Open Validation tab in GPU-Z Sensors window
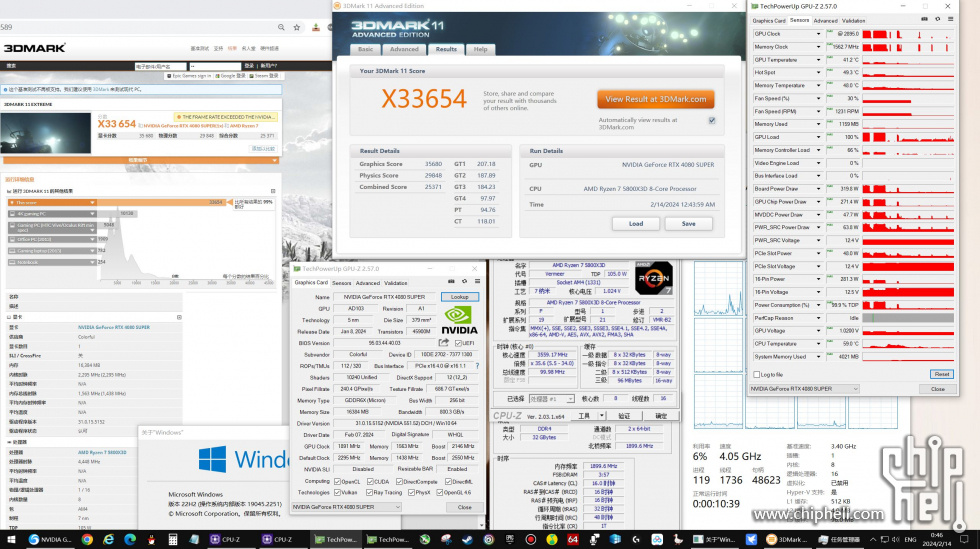Image resolution: width=980 pixels, height=549 pixels. coord(853,21)
